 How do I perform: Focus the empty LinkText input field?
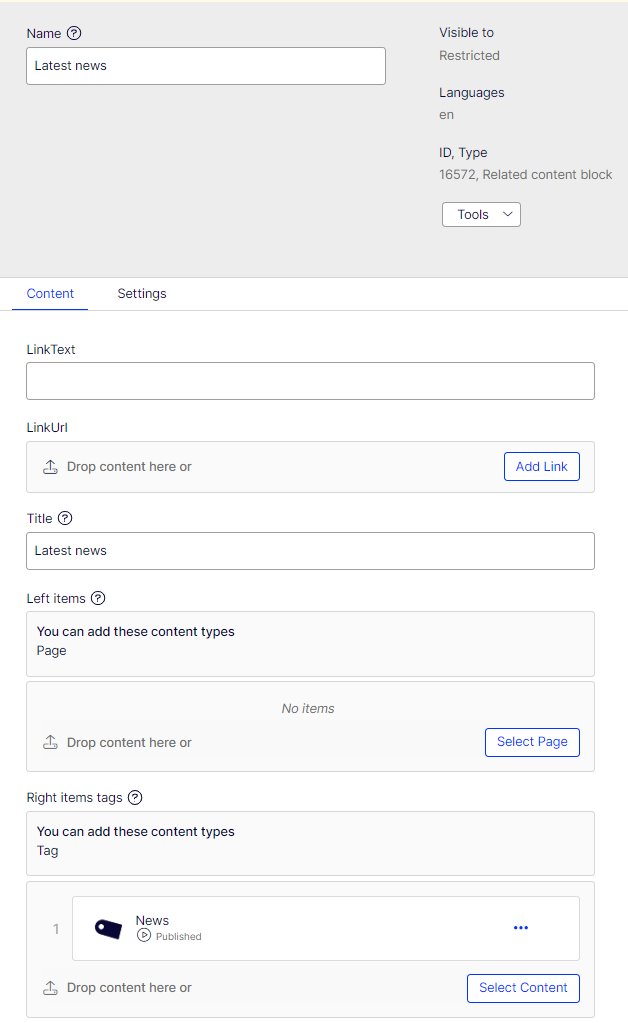click(x=310, y=381)
